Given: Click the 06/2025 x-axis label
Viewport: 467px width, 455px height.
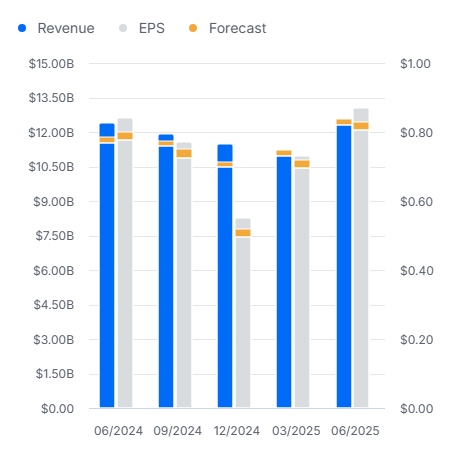Looking at the screenshot, I should point(355,431).
